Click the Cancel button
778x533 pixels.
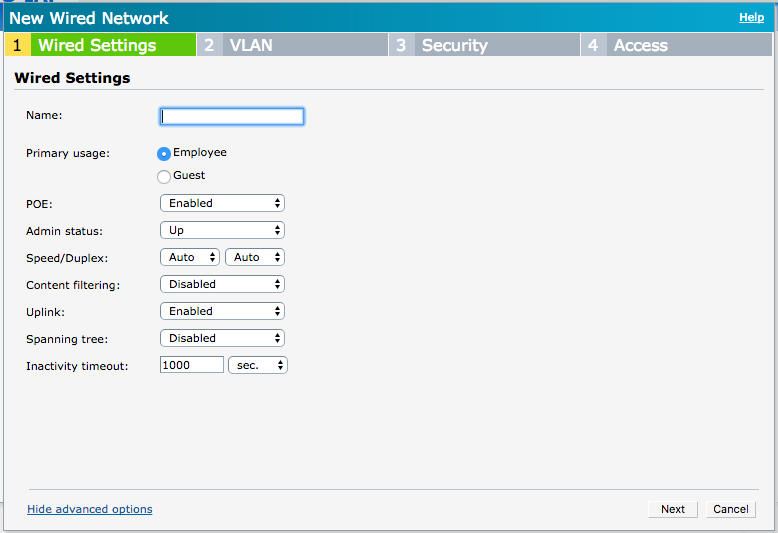731,509
